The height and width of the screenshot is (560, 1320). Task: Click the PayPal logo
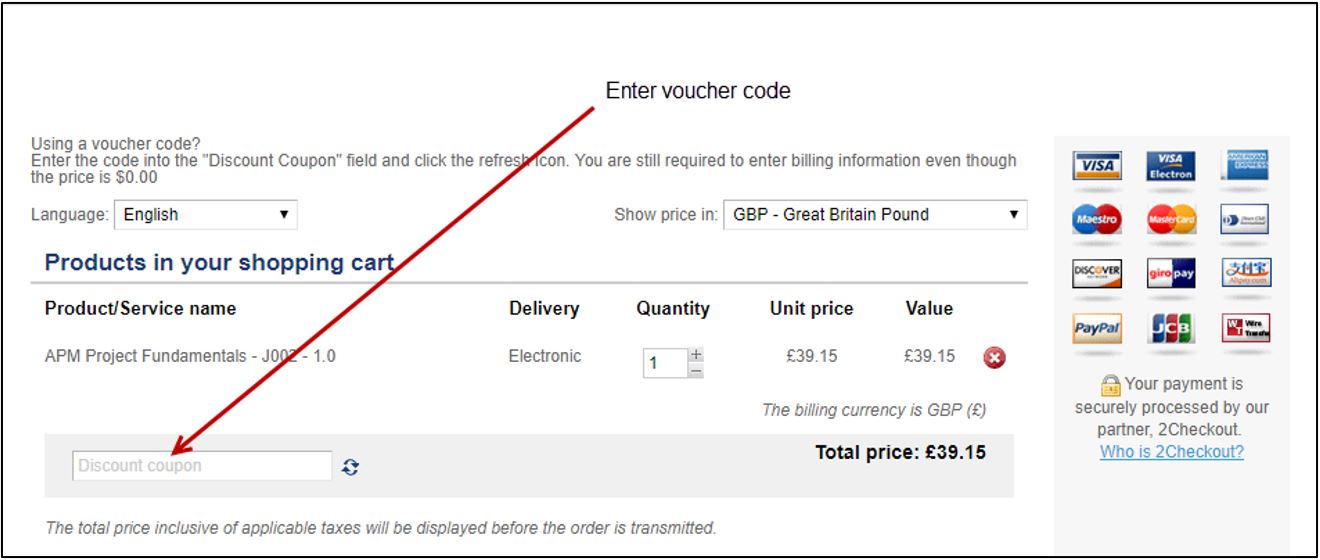point(1097,328)
